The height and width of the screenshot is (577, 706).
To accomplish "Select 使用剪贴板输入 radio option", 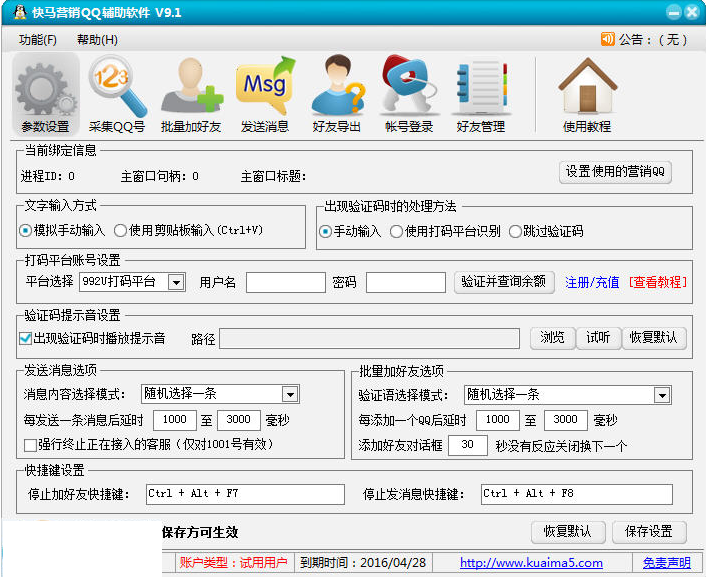I will [121, 231].
